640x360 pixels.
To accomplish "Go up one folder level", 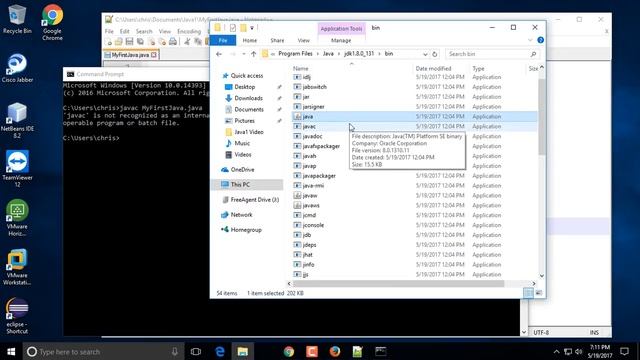I will click(253, 54).
